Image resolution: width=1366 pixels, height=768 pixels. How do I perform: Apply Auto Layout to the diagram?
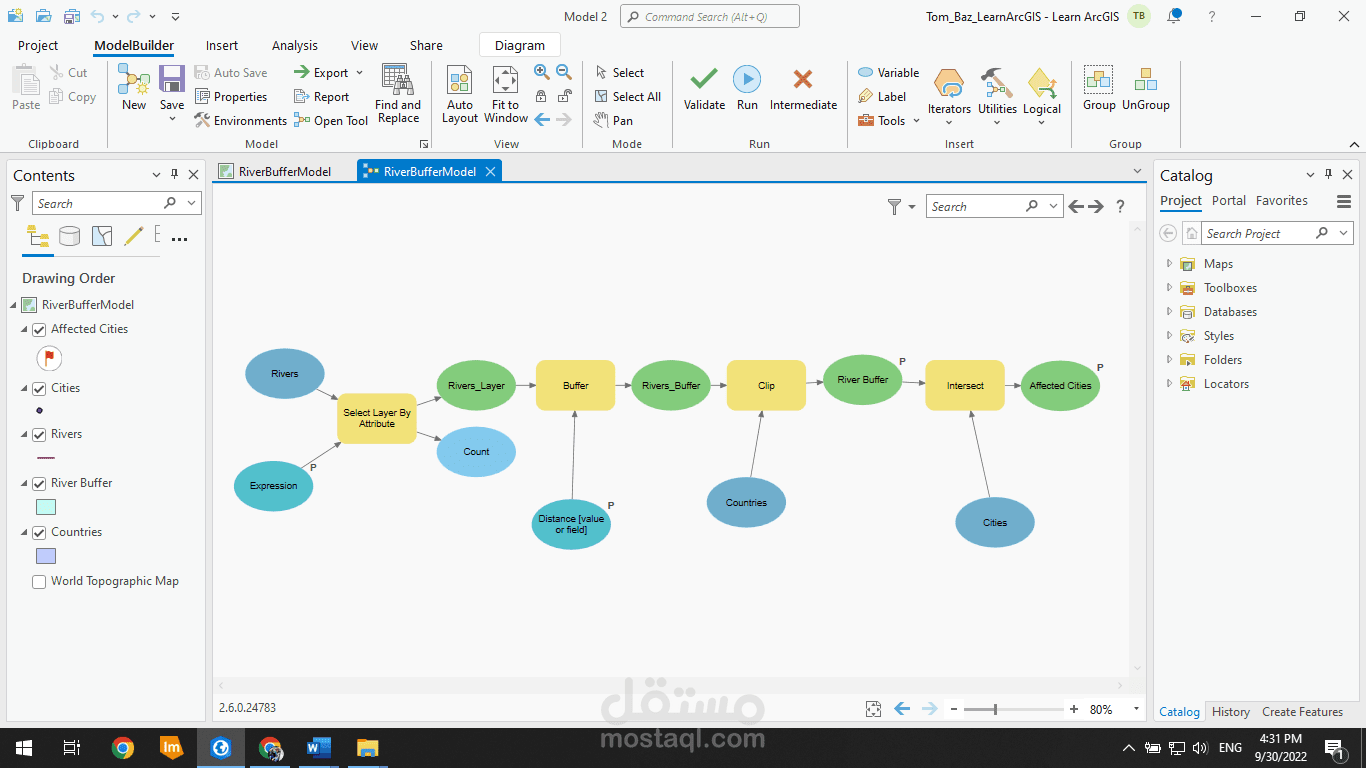pos(460,96)
